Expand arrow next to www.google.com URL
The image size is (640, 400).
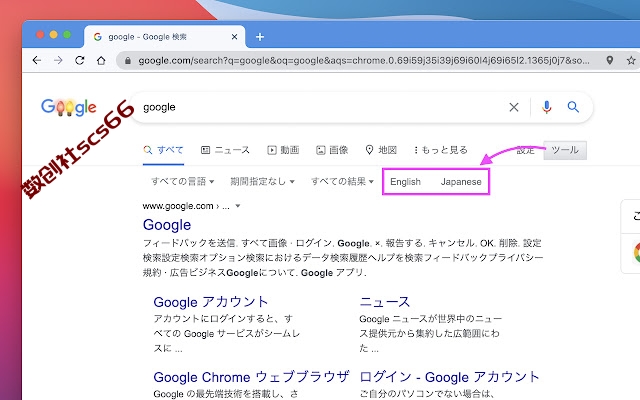click(238, 206)
